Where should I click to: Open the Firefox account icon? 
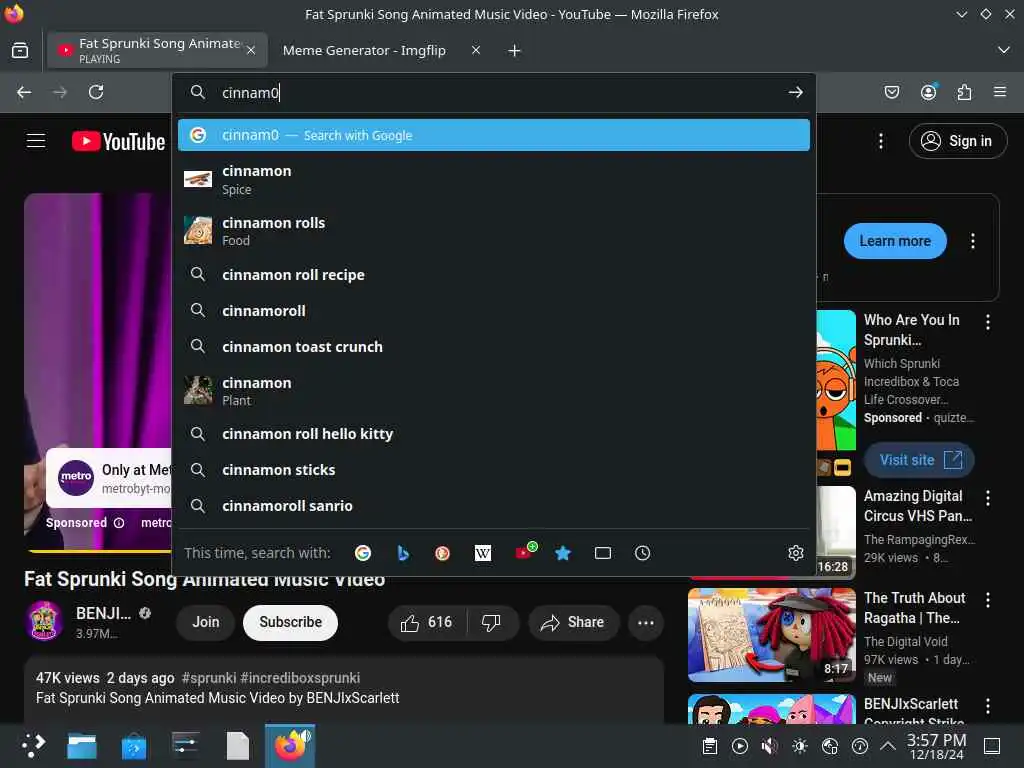pos(928,92)
